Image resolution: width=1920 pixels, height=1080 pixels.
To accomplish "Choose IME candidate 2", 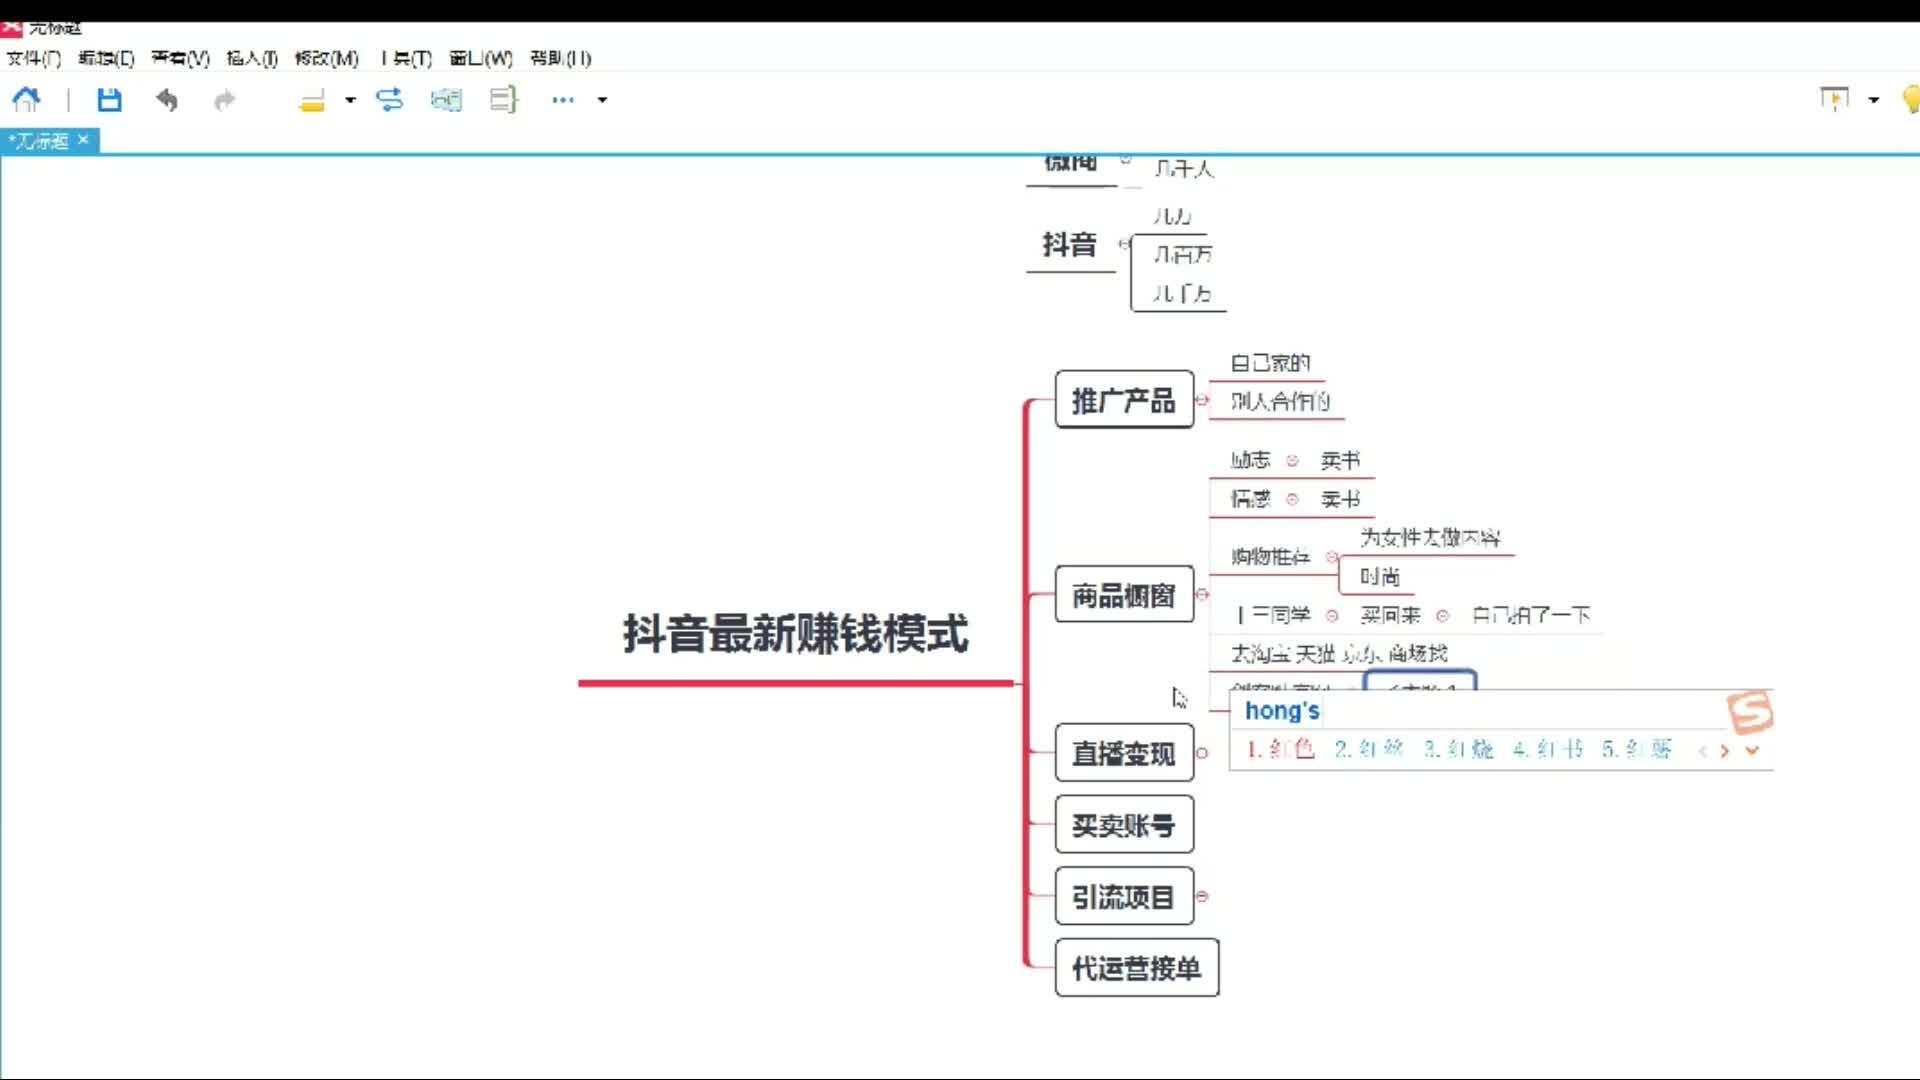I will click(1369, 749).
